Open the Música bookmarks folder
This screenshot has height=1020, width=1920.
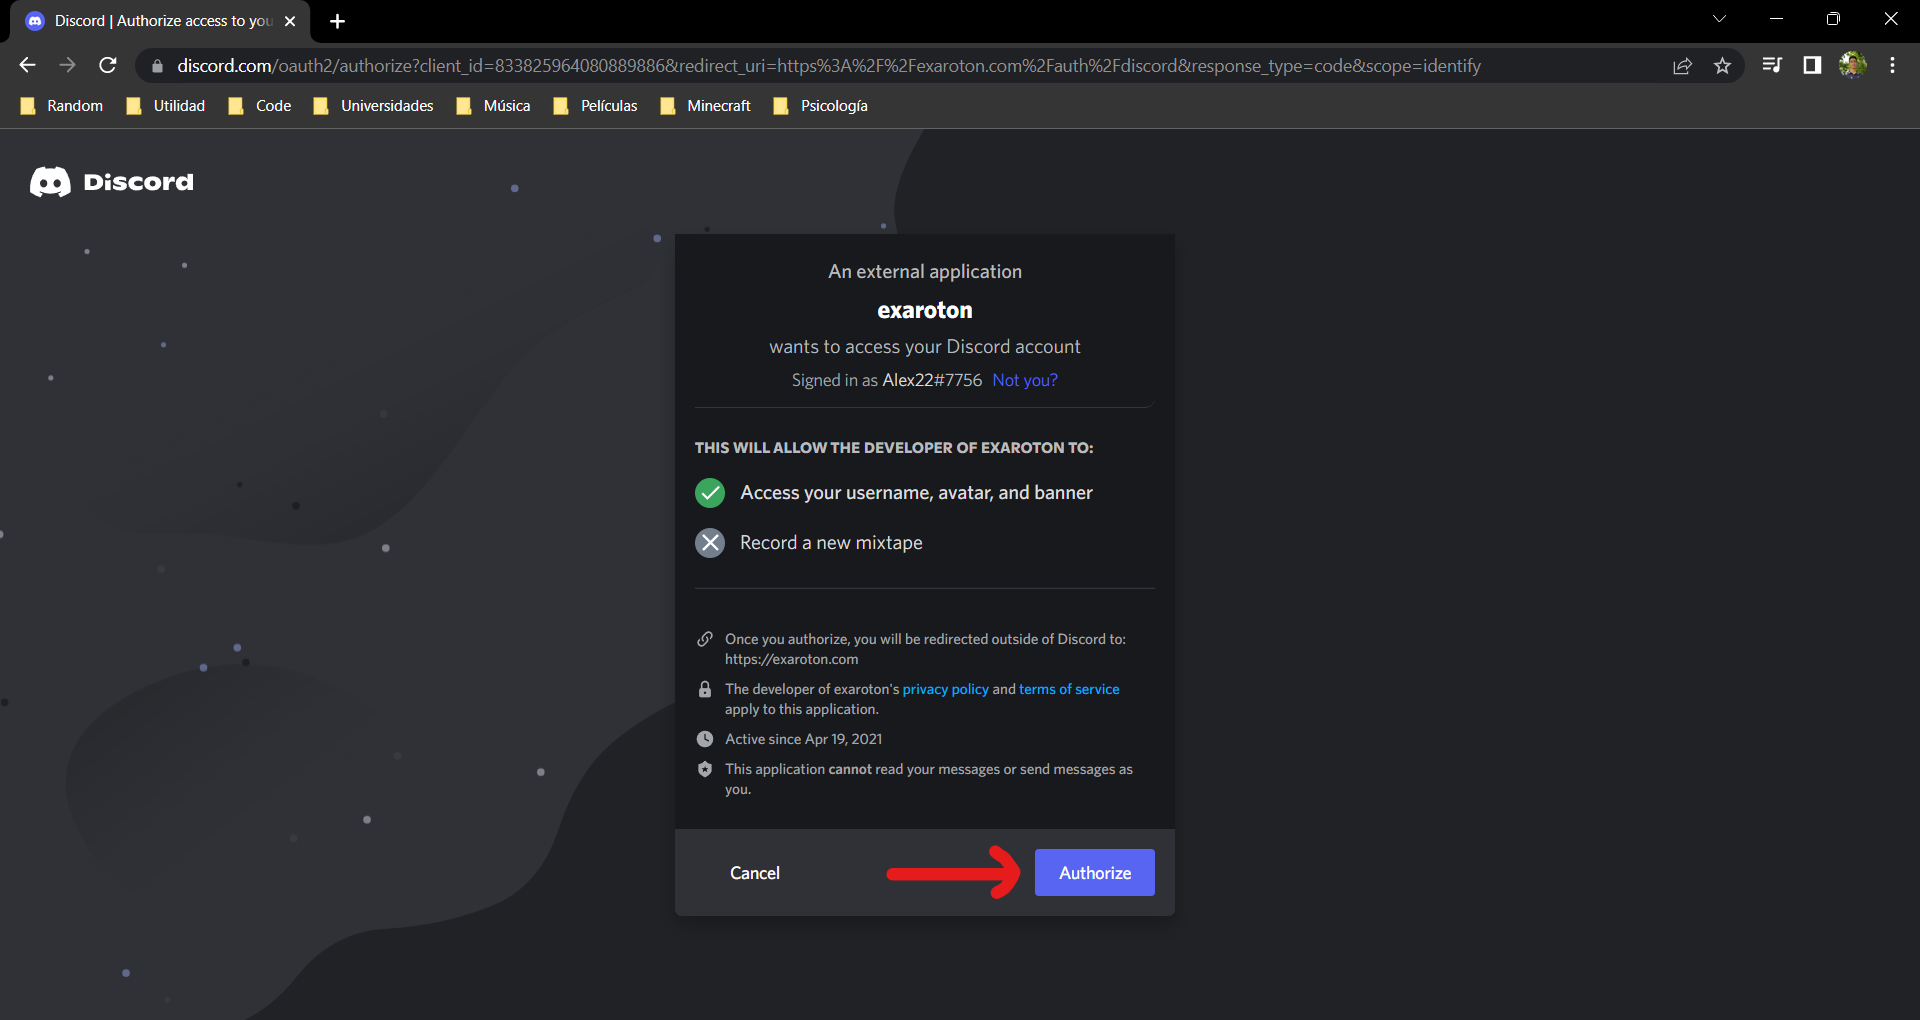[x=493, y=106]
